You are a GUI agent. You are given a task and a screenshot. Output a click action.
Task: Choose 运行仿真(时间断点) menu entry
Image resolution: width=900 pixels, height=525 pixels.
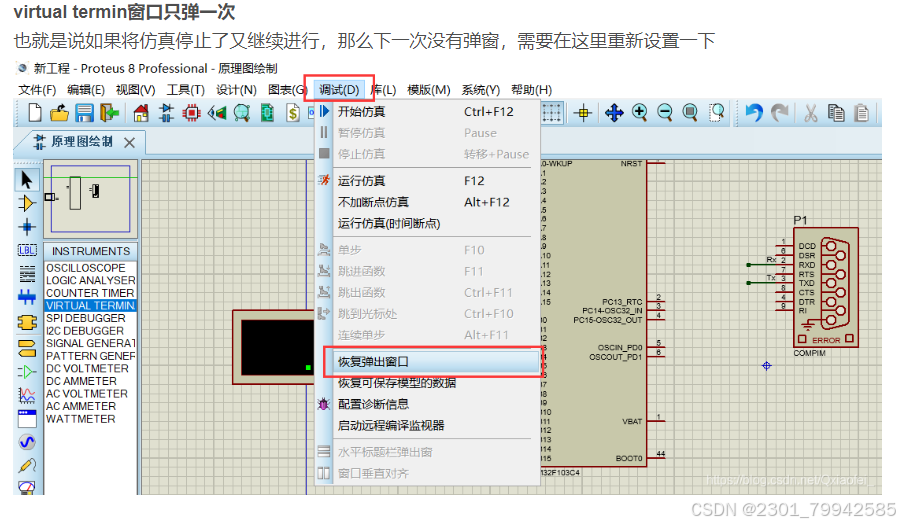[428, 223]
